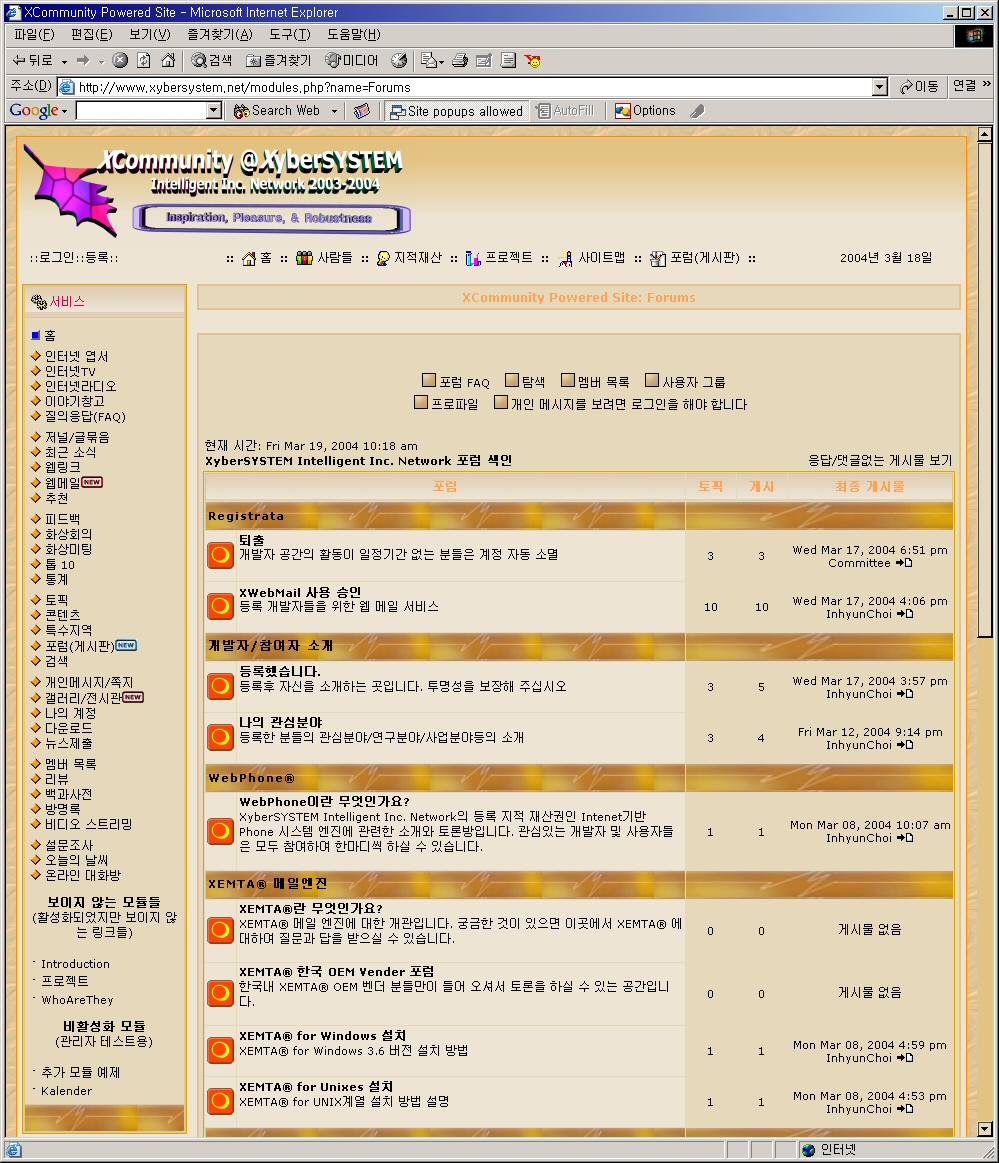Expand the address bar URL dropdown
Image resolution: width=999 pixels, height=1163 pixels.
tap(879, 87)
